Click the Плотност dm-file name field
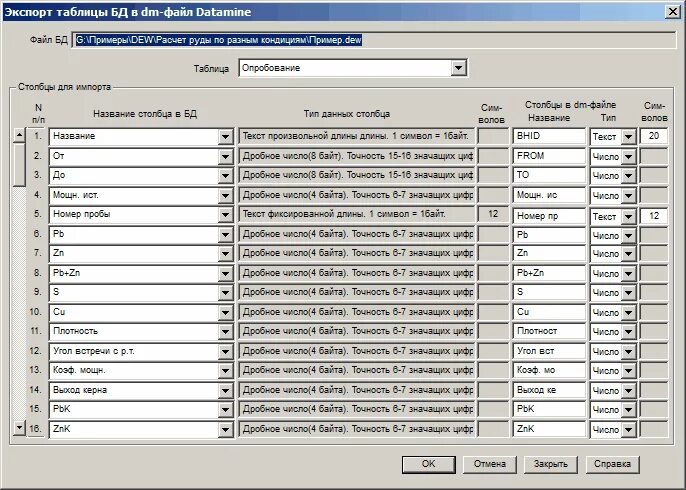 (x=549, y=331)
